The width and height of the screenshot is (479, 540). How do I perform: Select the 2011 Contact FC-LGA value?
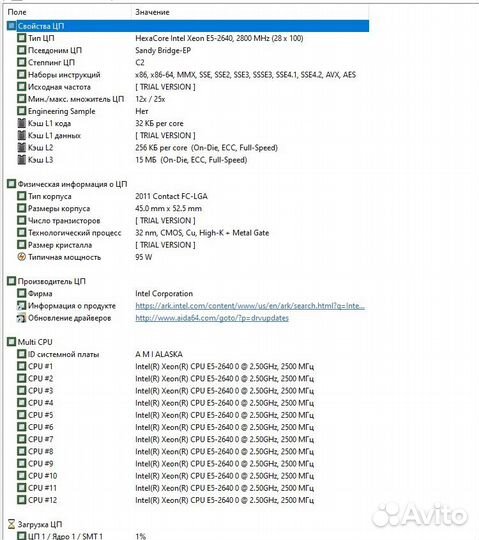[171, 196]
